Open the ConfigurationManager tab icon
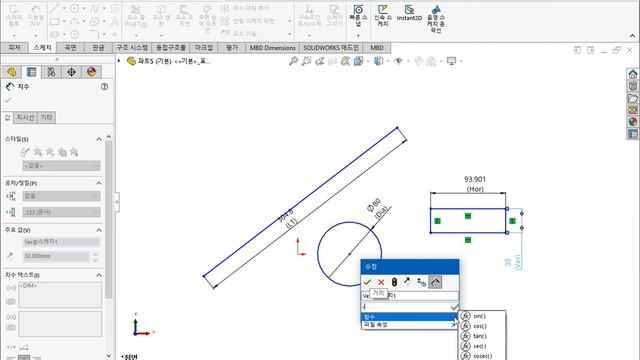640x360 pixels. (51, 72)
